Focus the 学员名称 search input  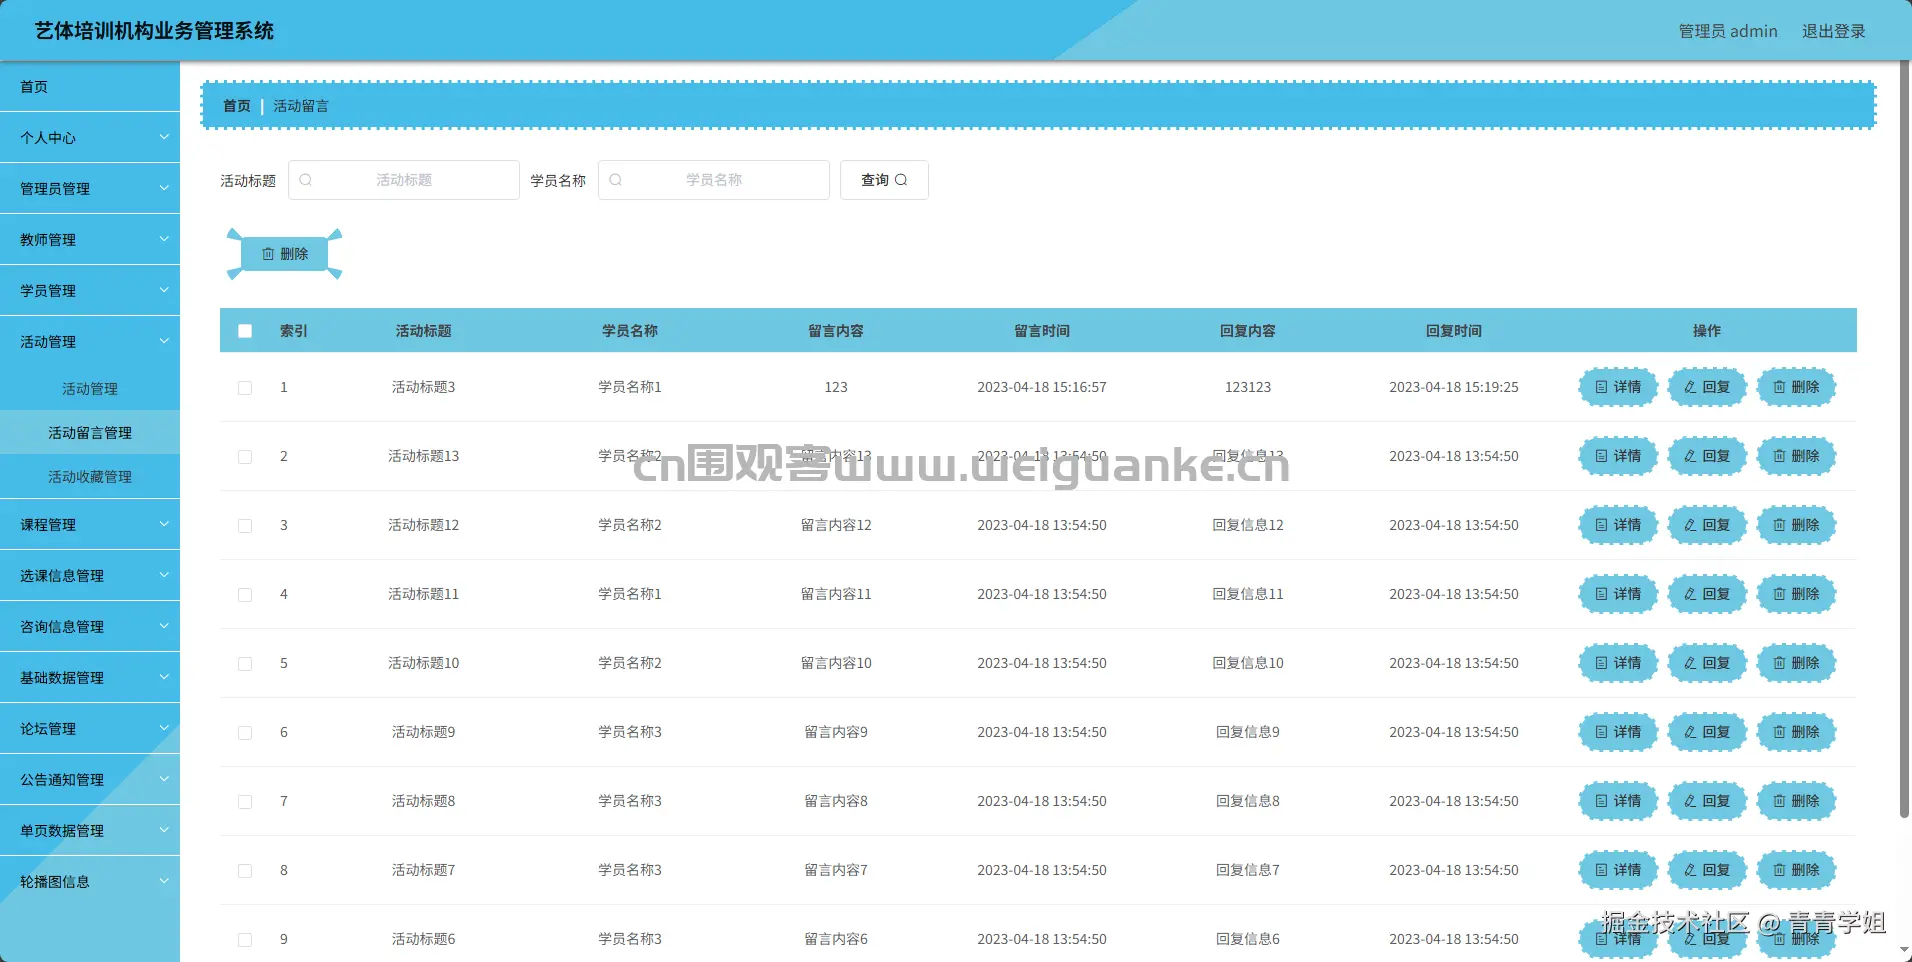[x=714, y=180]
